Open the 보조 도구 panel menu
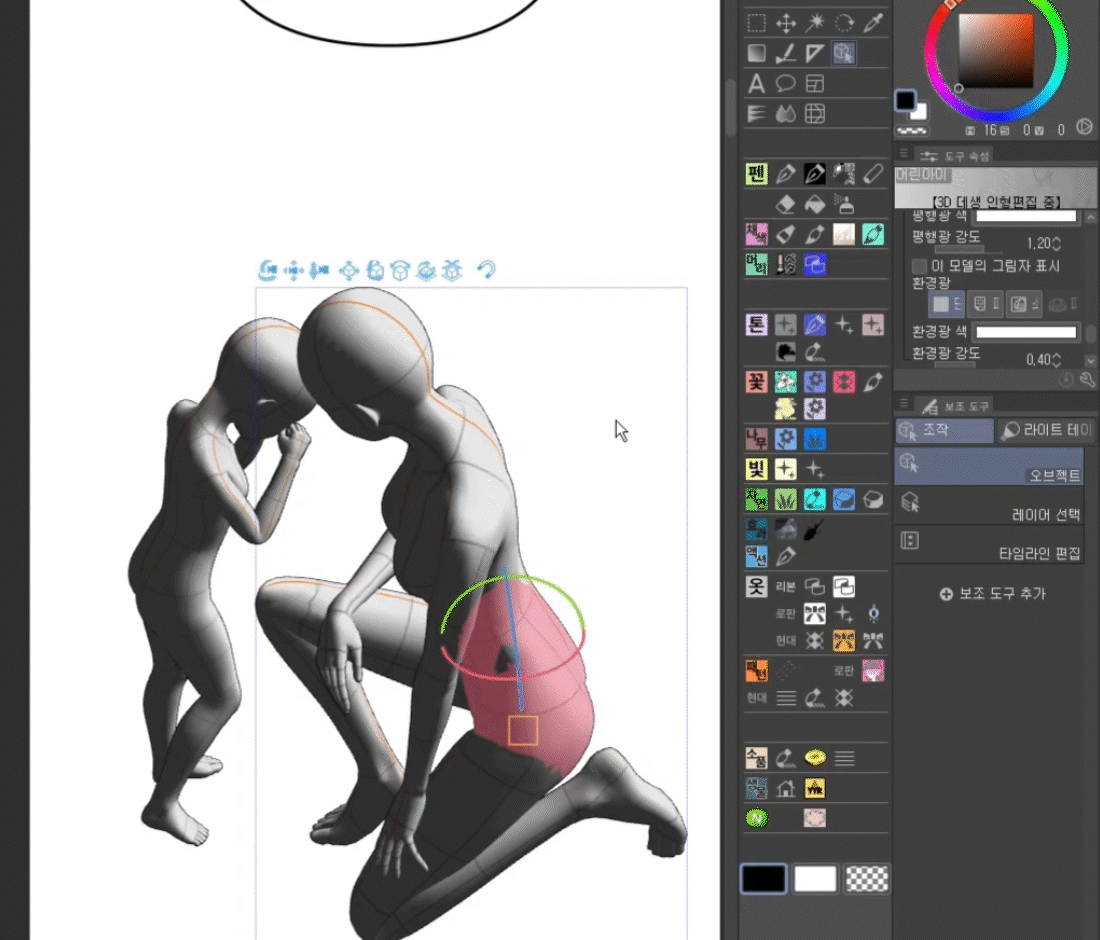The width and height of the screenshot is (1100, 940). point(904,403)
